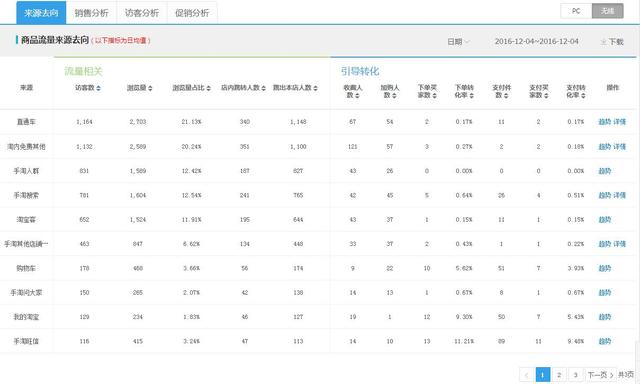
Task: Click the 来源 column header
Action: (27, 88)
